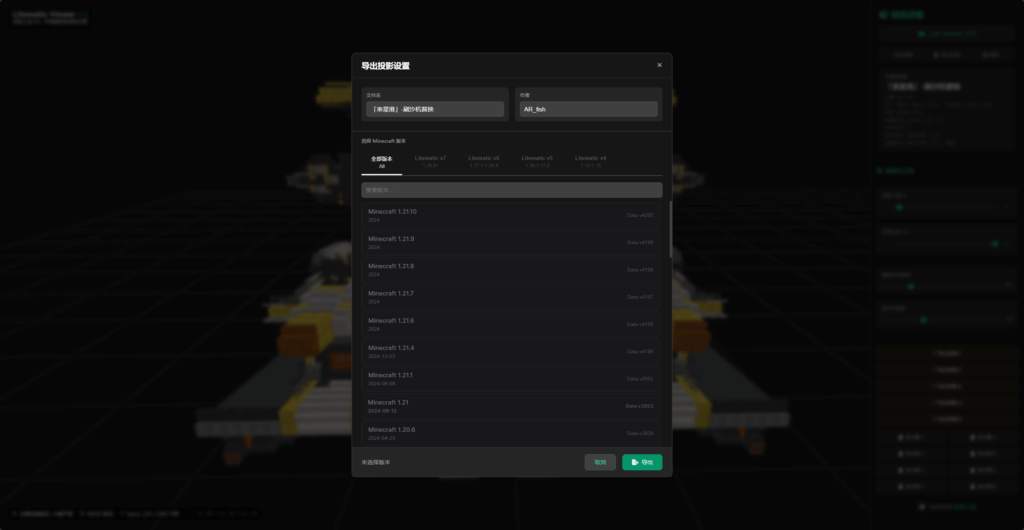This screenshot has width=1024, height=530.
Task: Select Minecraft 1.21.10 from the version list
Action: click(x=510, y=215)
